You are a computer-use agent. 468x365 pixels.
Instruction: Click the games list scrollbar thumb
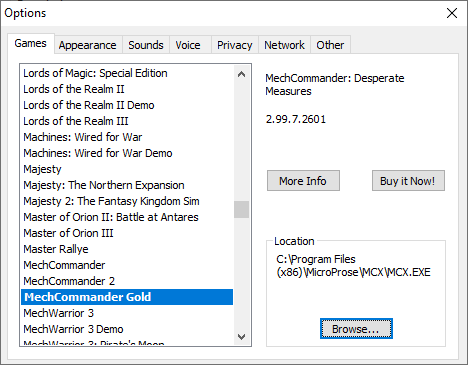pyautogui.click(x=242, y=209)
